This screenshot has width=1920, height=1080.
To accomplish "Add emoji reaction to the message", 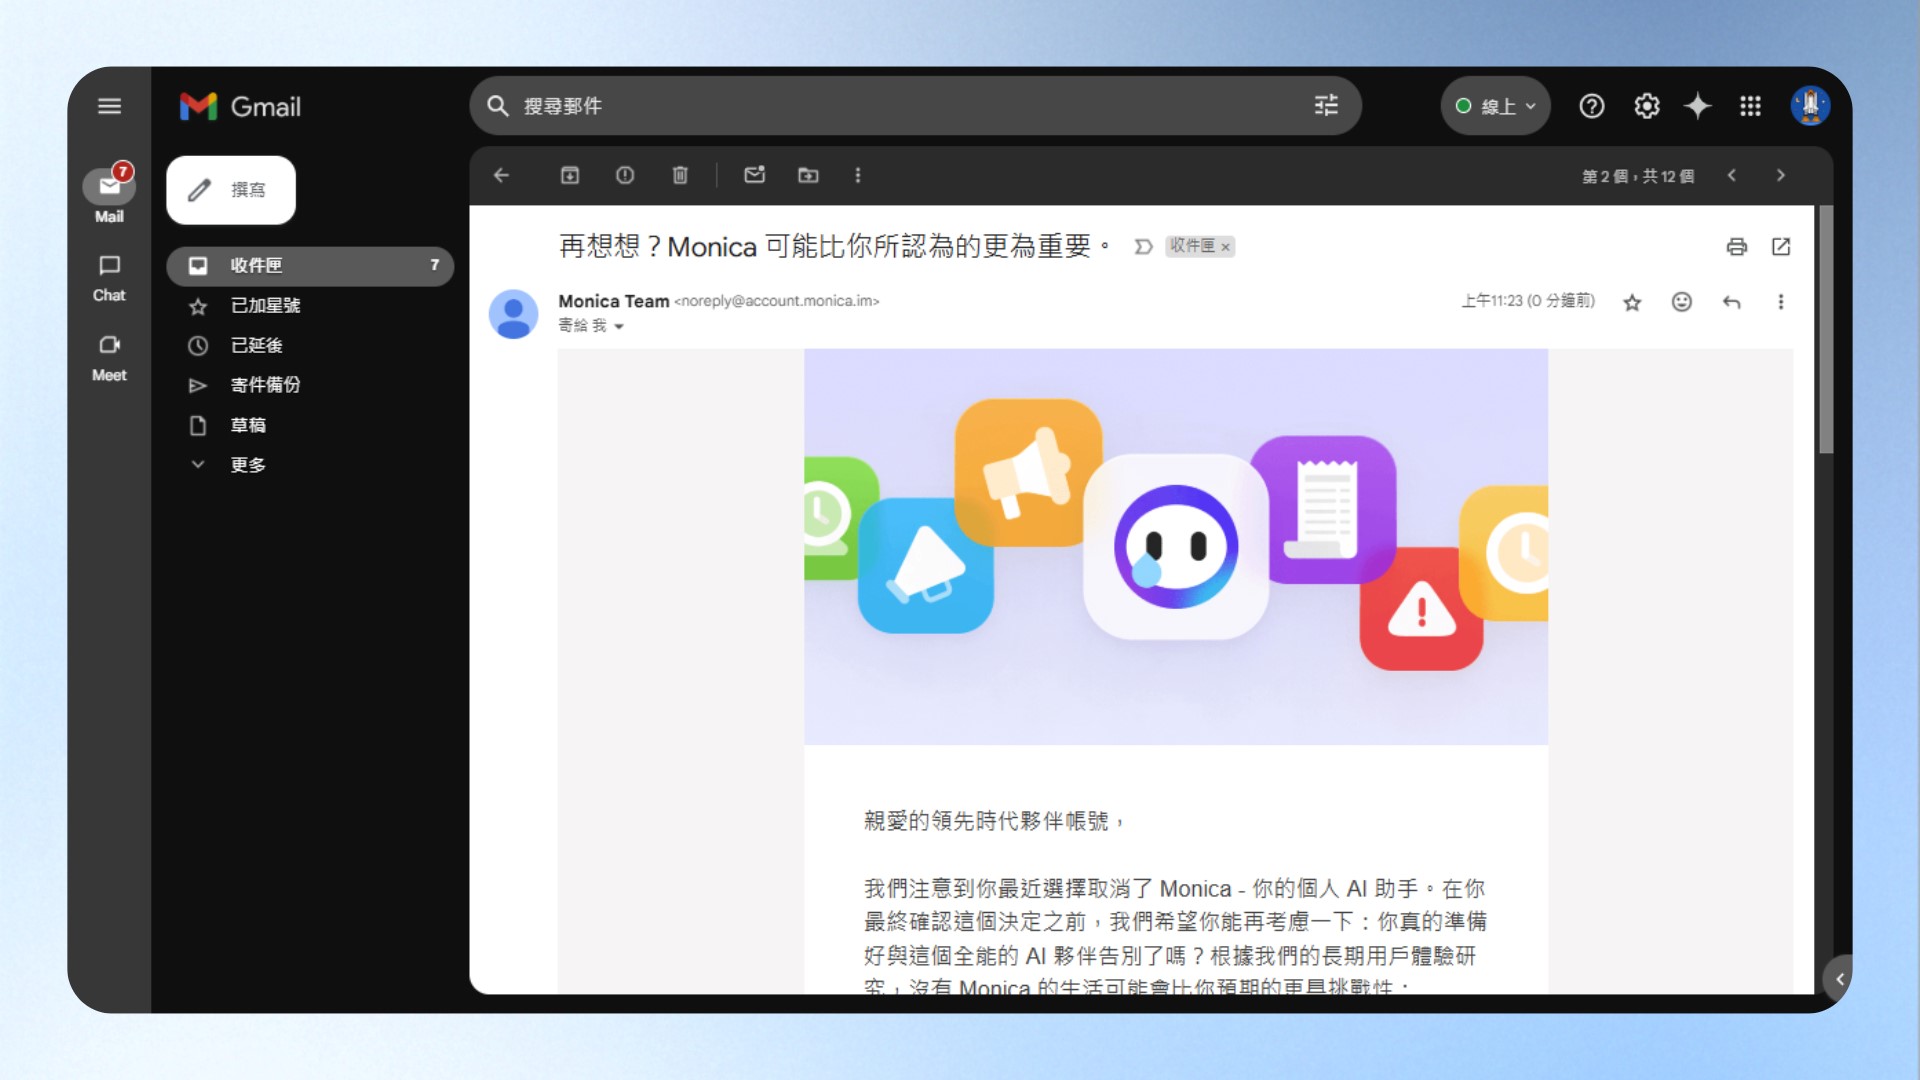I will [x=1682, y=302].
